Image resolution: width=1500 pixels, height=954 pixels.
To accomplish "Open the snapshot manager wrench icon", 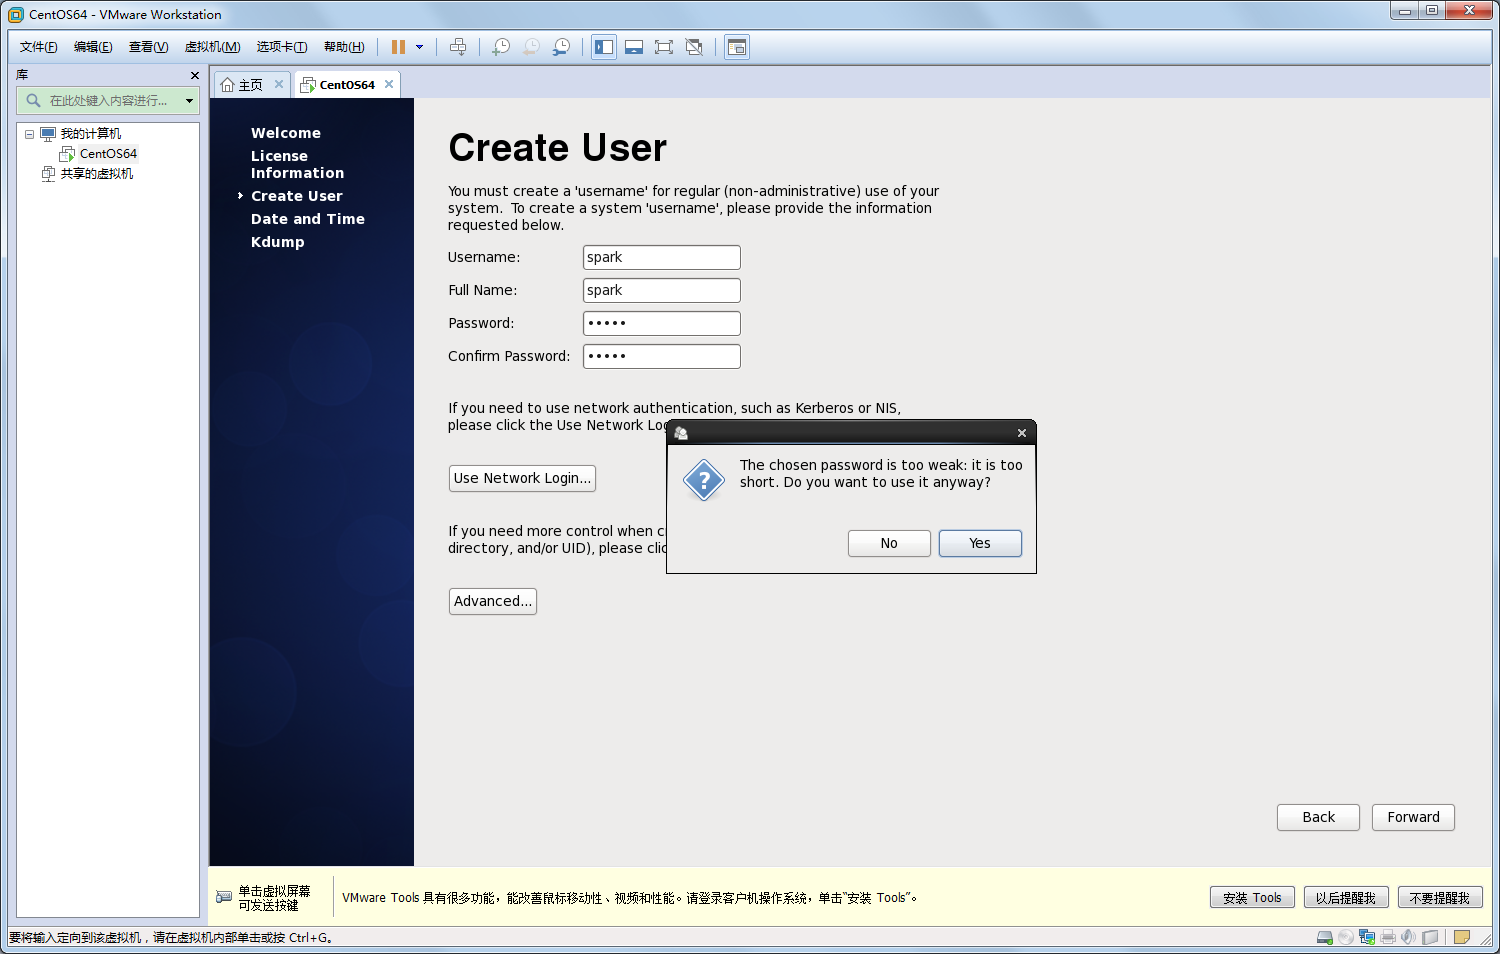I will click(562, 47).
